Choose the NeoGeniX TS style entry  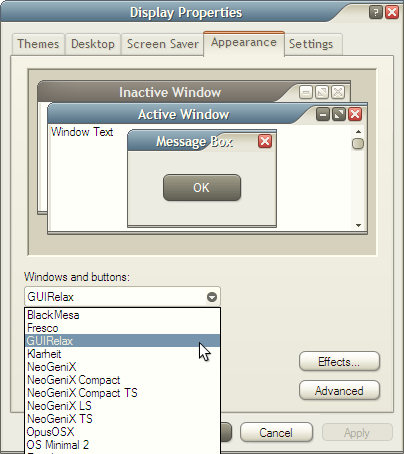(x=123, y=419)
